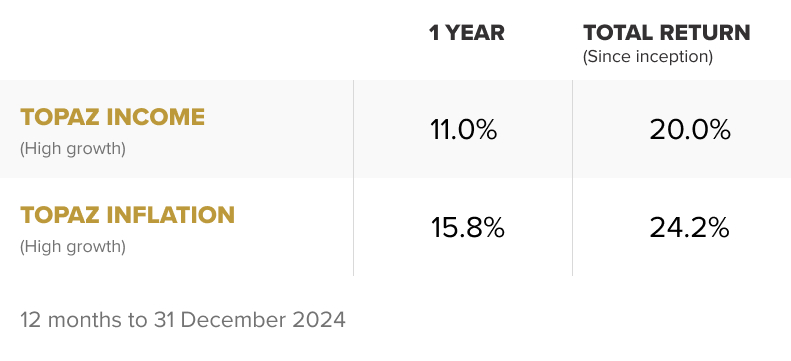Click the word INCOME in gold heading

156,117
